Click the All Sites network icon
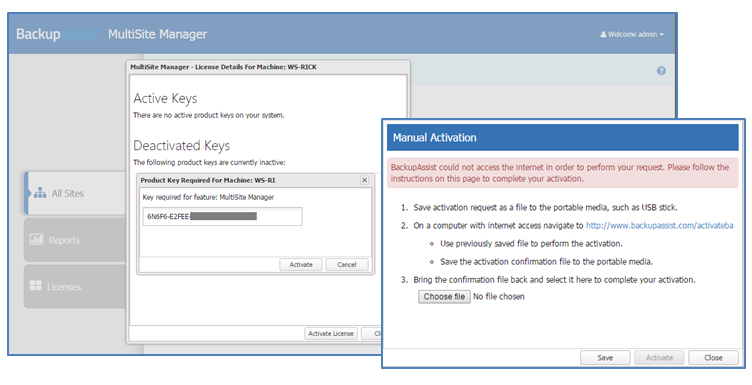Image resolution: width=752 pixels, height=385 pixels. click(x=40, y=193)
